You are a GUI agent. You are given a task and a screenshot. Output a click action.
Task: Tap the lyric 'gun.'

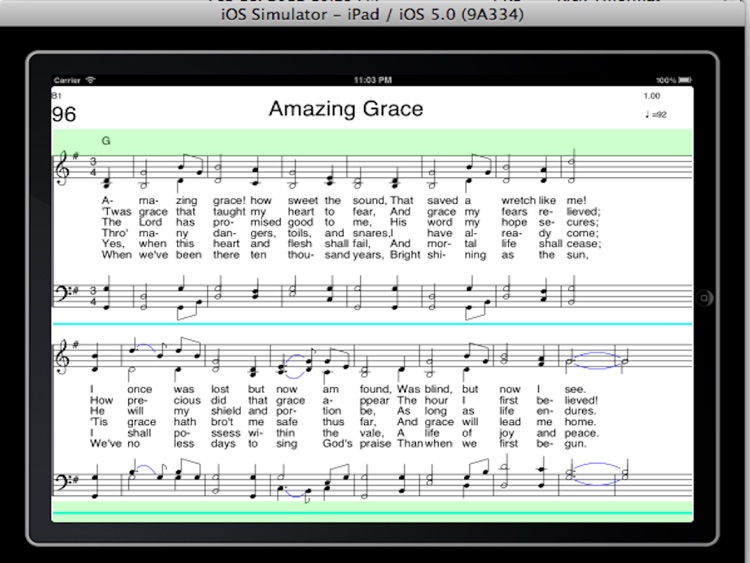tap(574, 444)
